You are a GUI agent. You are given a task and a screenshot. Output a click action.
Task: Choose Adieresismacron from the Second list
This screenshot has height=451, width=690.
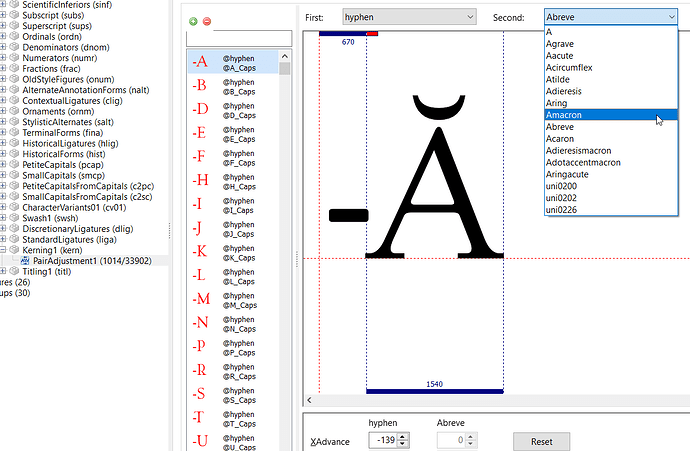click(x=611, y=150)
